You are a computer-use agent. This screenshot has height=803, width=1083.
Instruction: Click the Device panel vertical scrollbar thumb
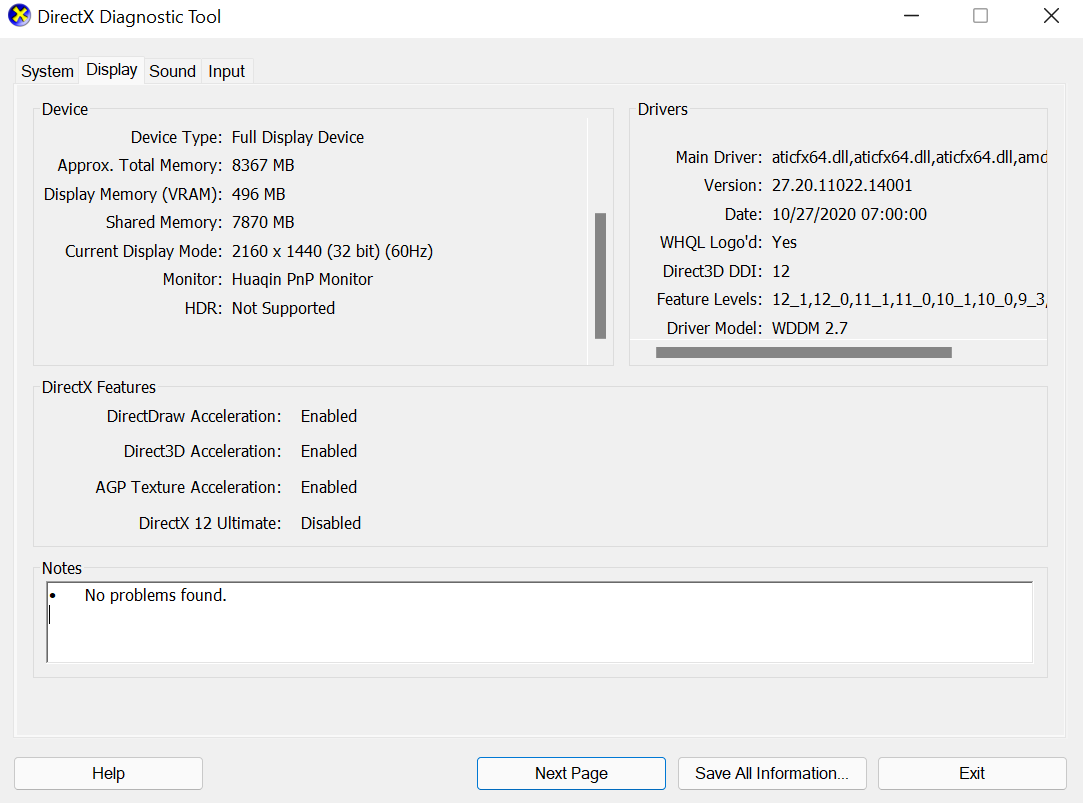click(600, 275)
